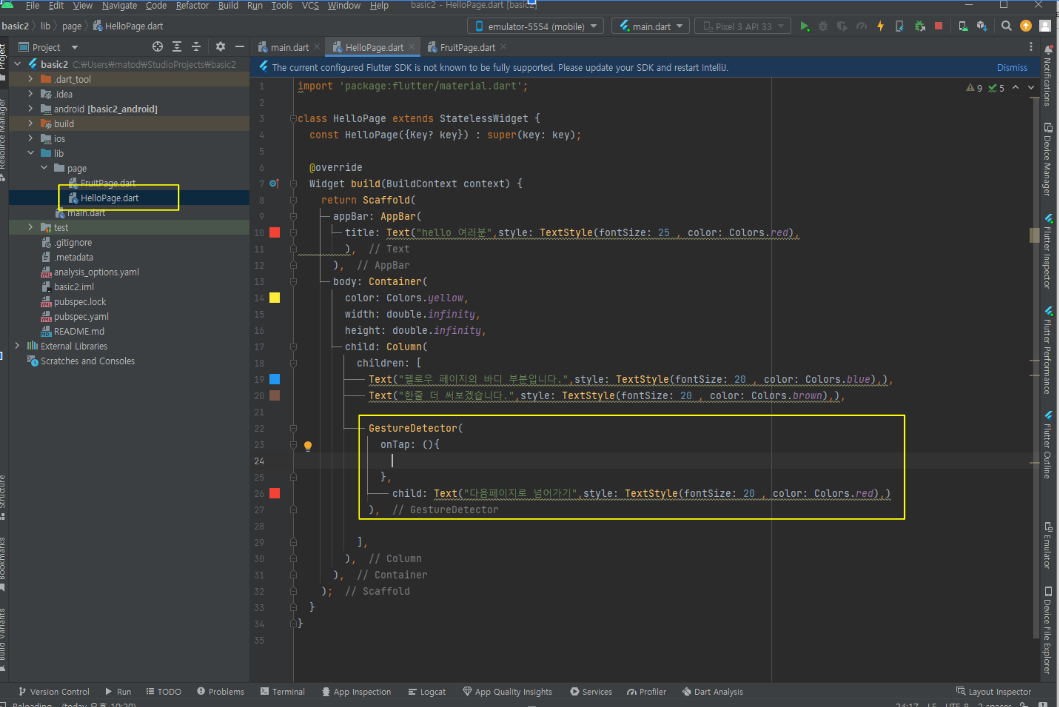Open Project panel settings gear

(220, 47)
